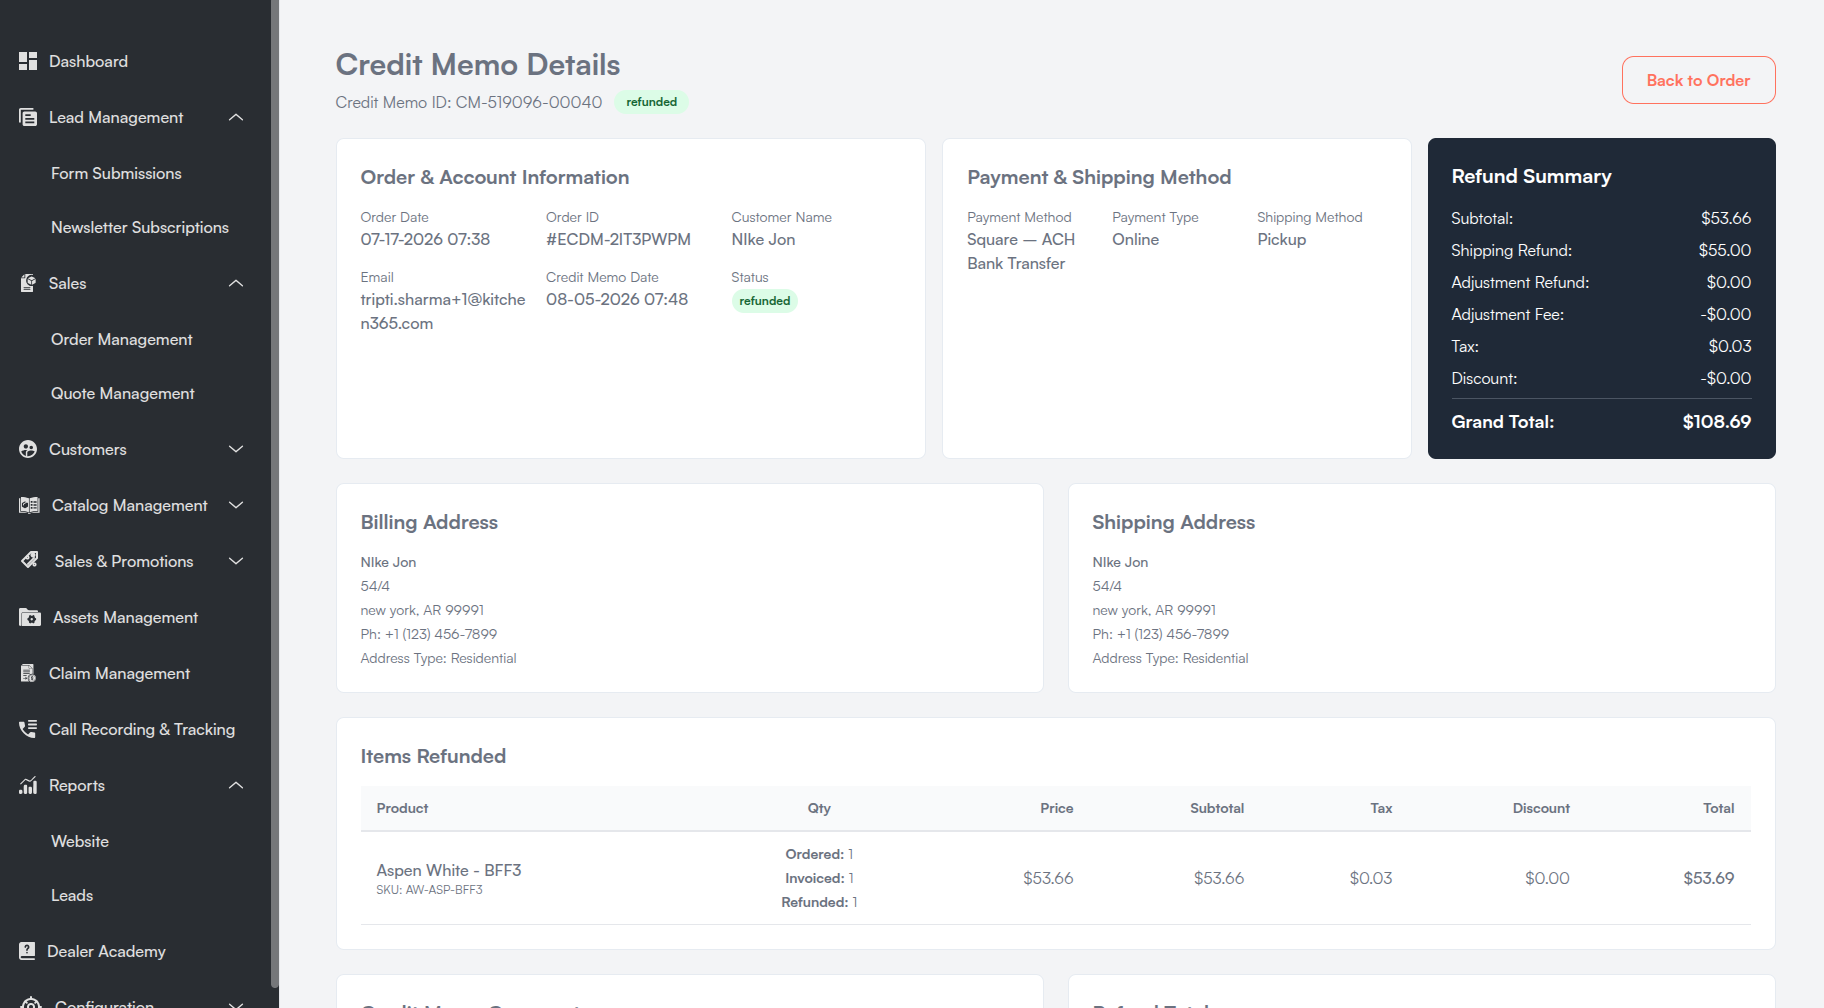Viewport: 1824px width, 1008px height.
Task: Select the Dashboard menu label
Action: pos(88,61)
